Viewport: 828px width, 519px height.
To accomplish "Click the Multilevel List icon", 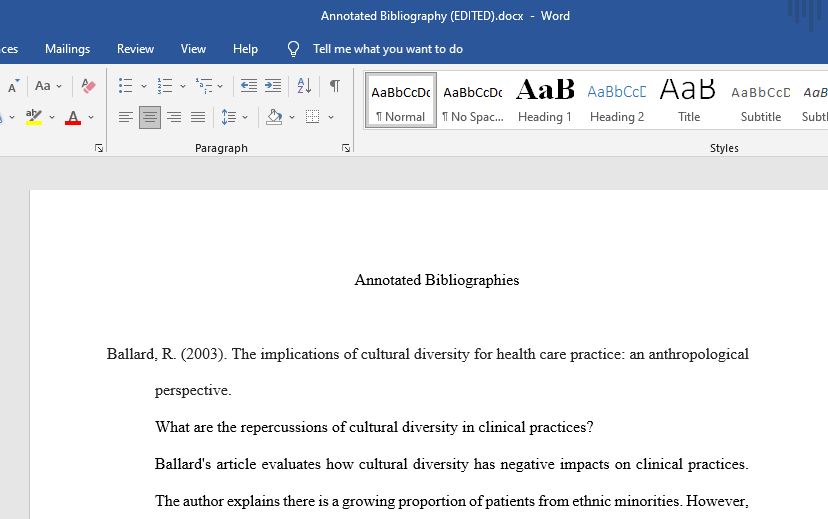I will (204, 86).
